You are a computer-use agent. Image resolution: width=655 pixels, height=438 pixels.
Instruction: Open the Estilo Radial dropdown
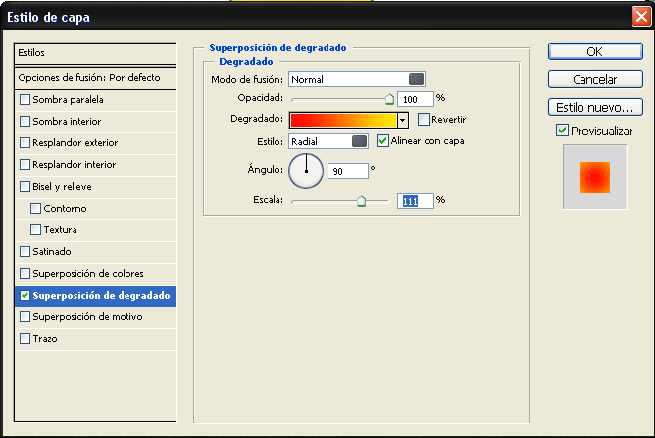tap(328, 142)
